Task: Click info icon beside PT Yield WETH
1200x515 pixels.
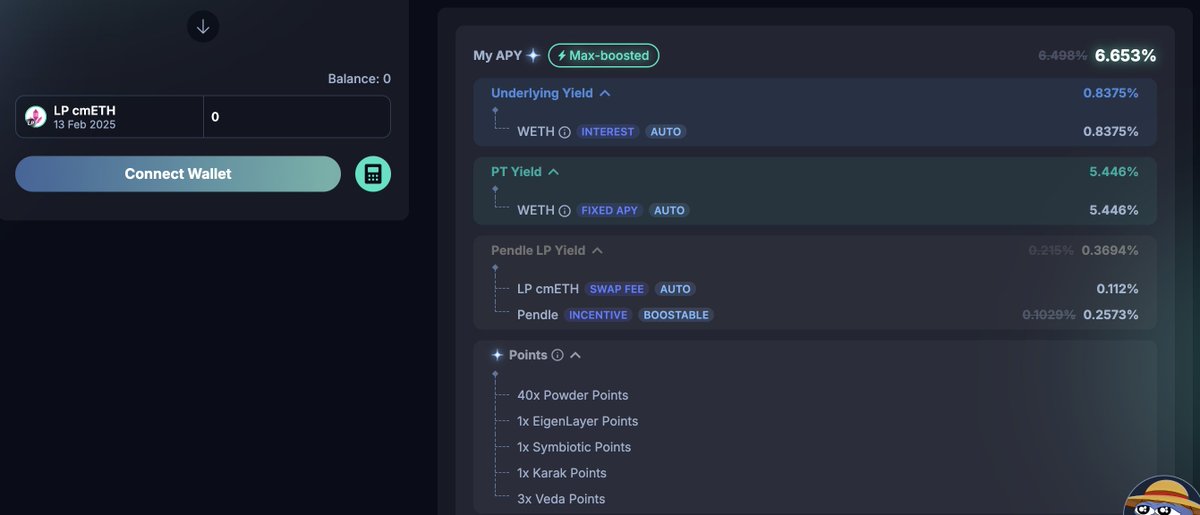Action: tap(565, 211)
